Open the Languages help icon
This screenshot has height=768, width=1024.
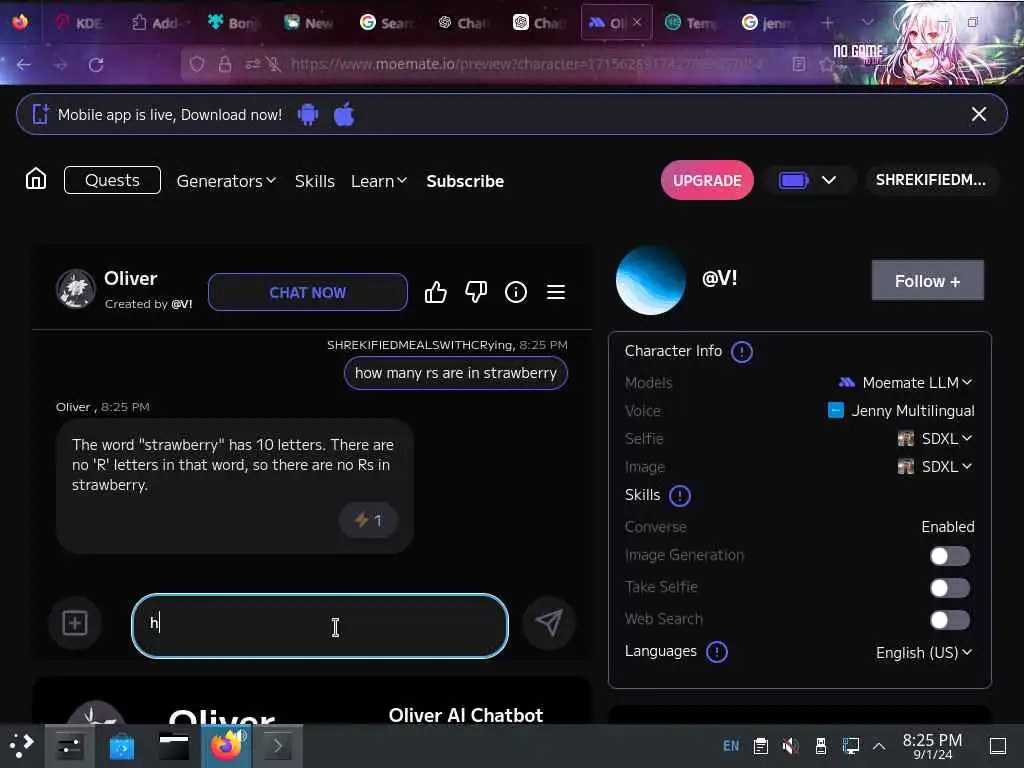(717, 652)
